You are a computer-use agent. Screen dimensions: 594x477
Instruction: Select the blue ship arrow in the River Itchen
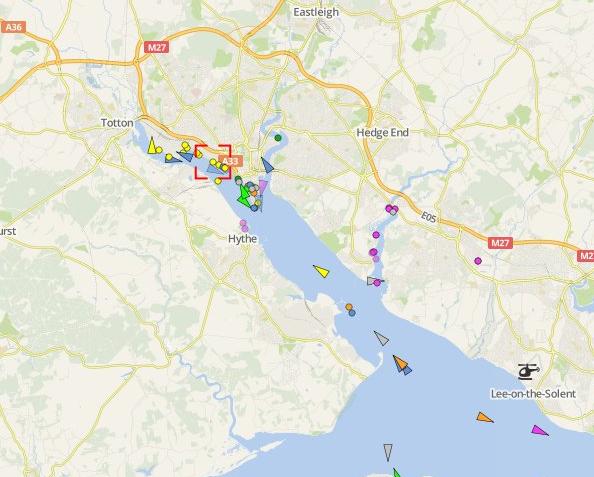[x=267, y=165]
